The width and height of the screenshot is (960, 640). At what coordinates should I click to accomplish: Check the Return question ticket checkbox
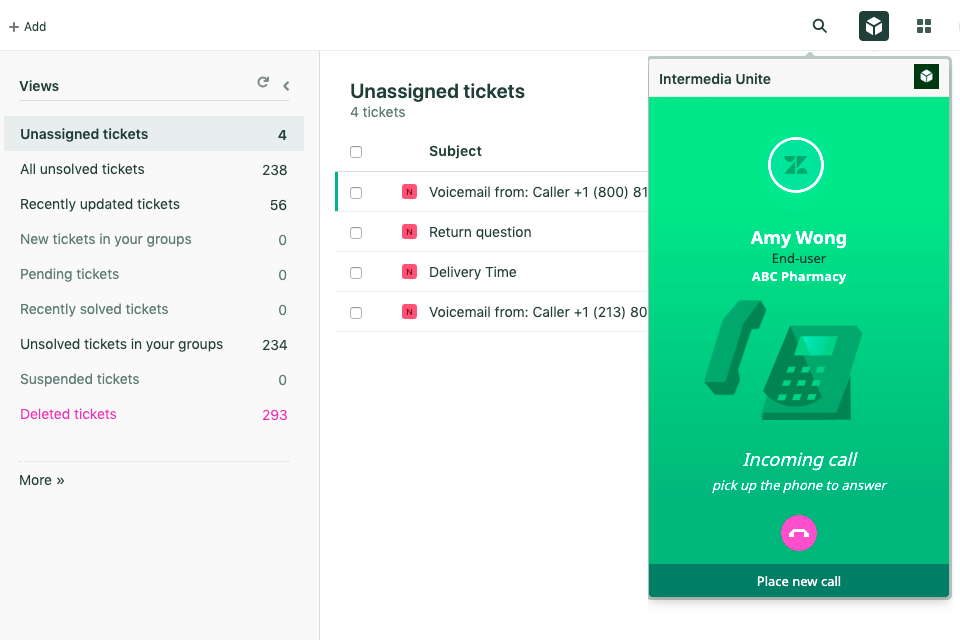356,232
